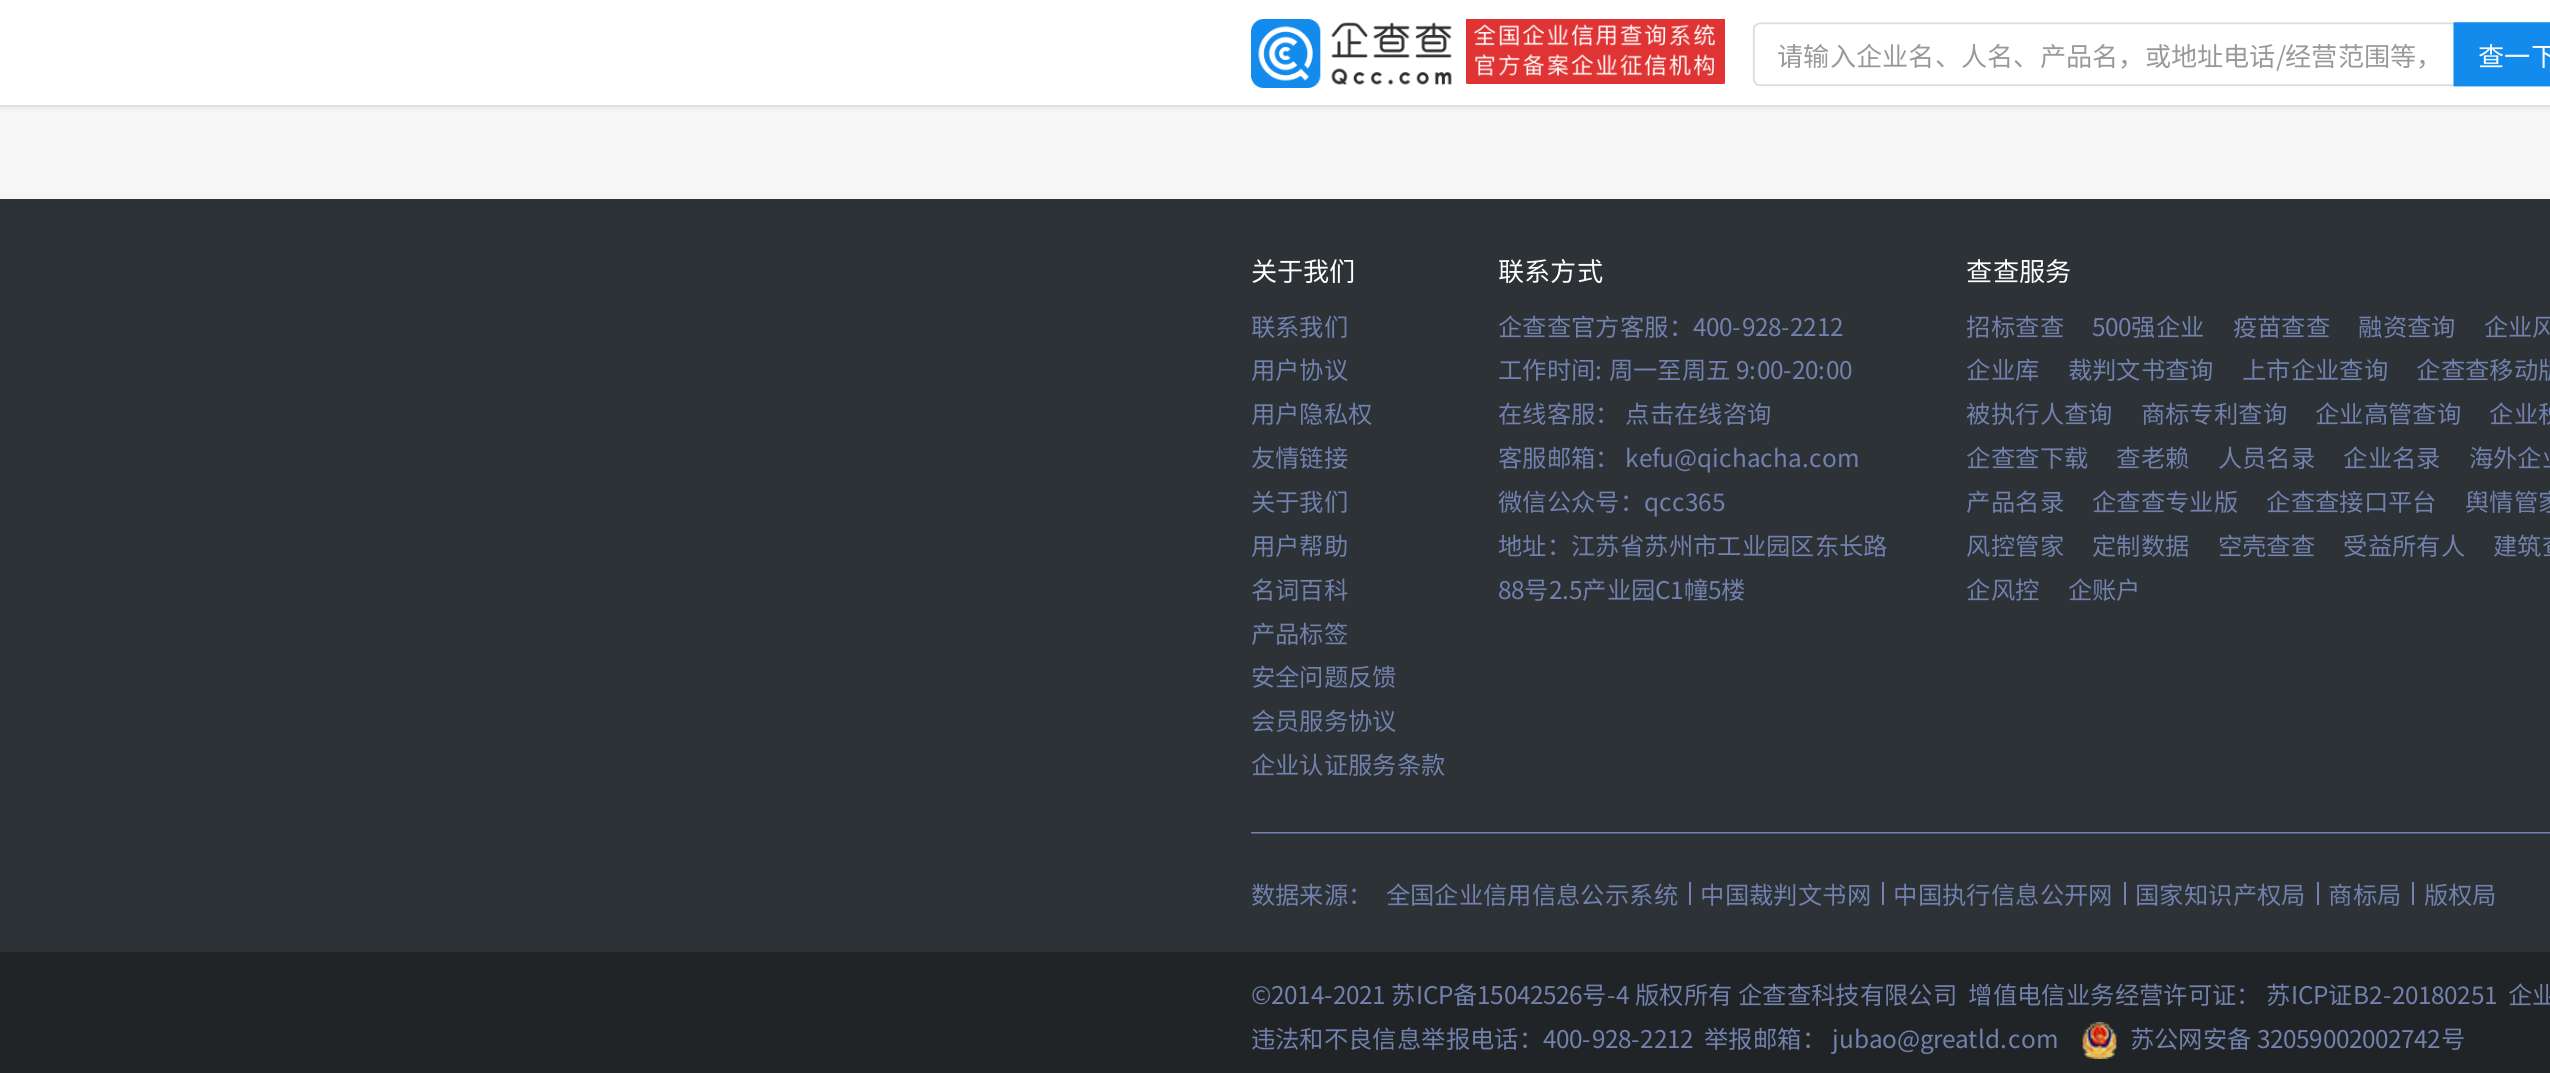The width and height of the screenshot is (2550, 1073).
Task: Click the blue 查一下 search button
Action: pyautogui.click(x=2501, y=55)
